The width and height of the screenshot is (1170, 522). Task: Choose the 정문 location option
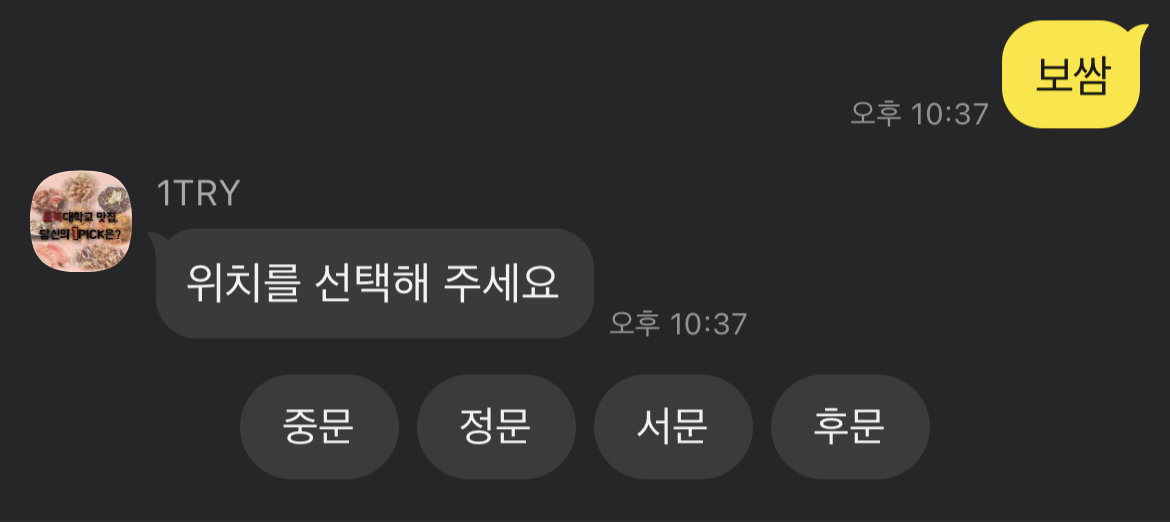pos(496,427)
